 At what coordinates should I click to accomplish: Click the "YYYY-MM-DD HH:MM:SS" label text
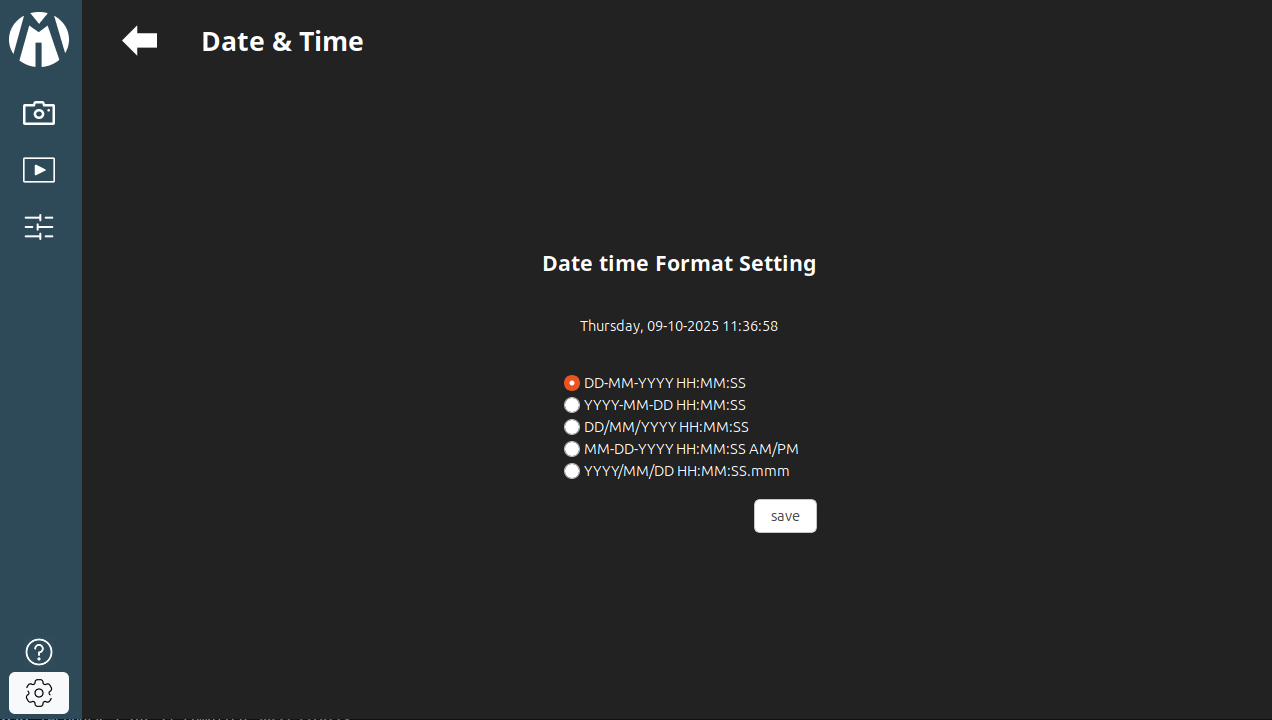(x=665, y=405)
